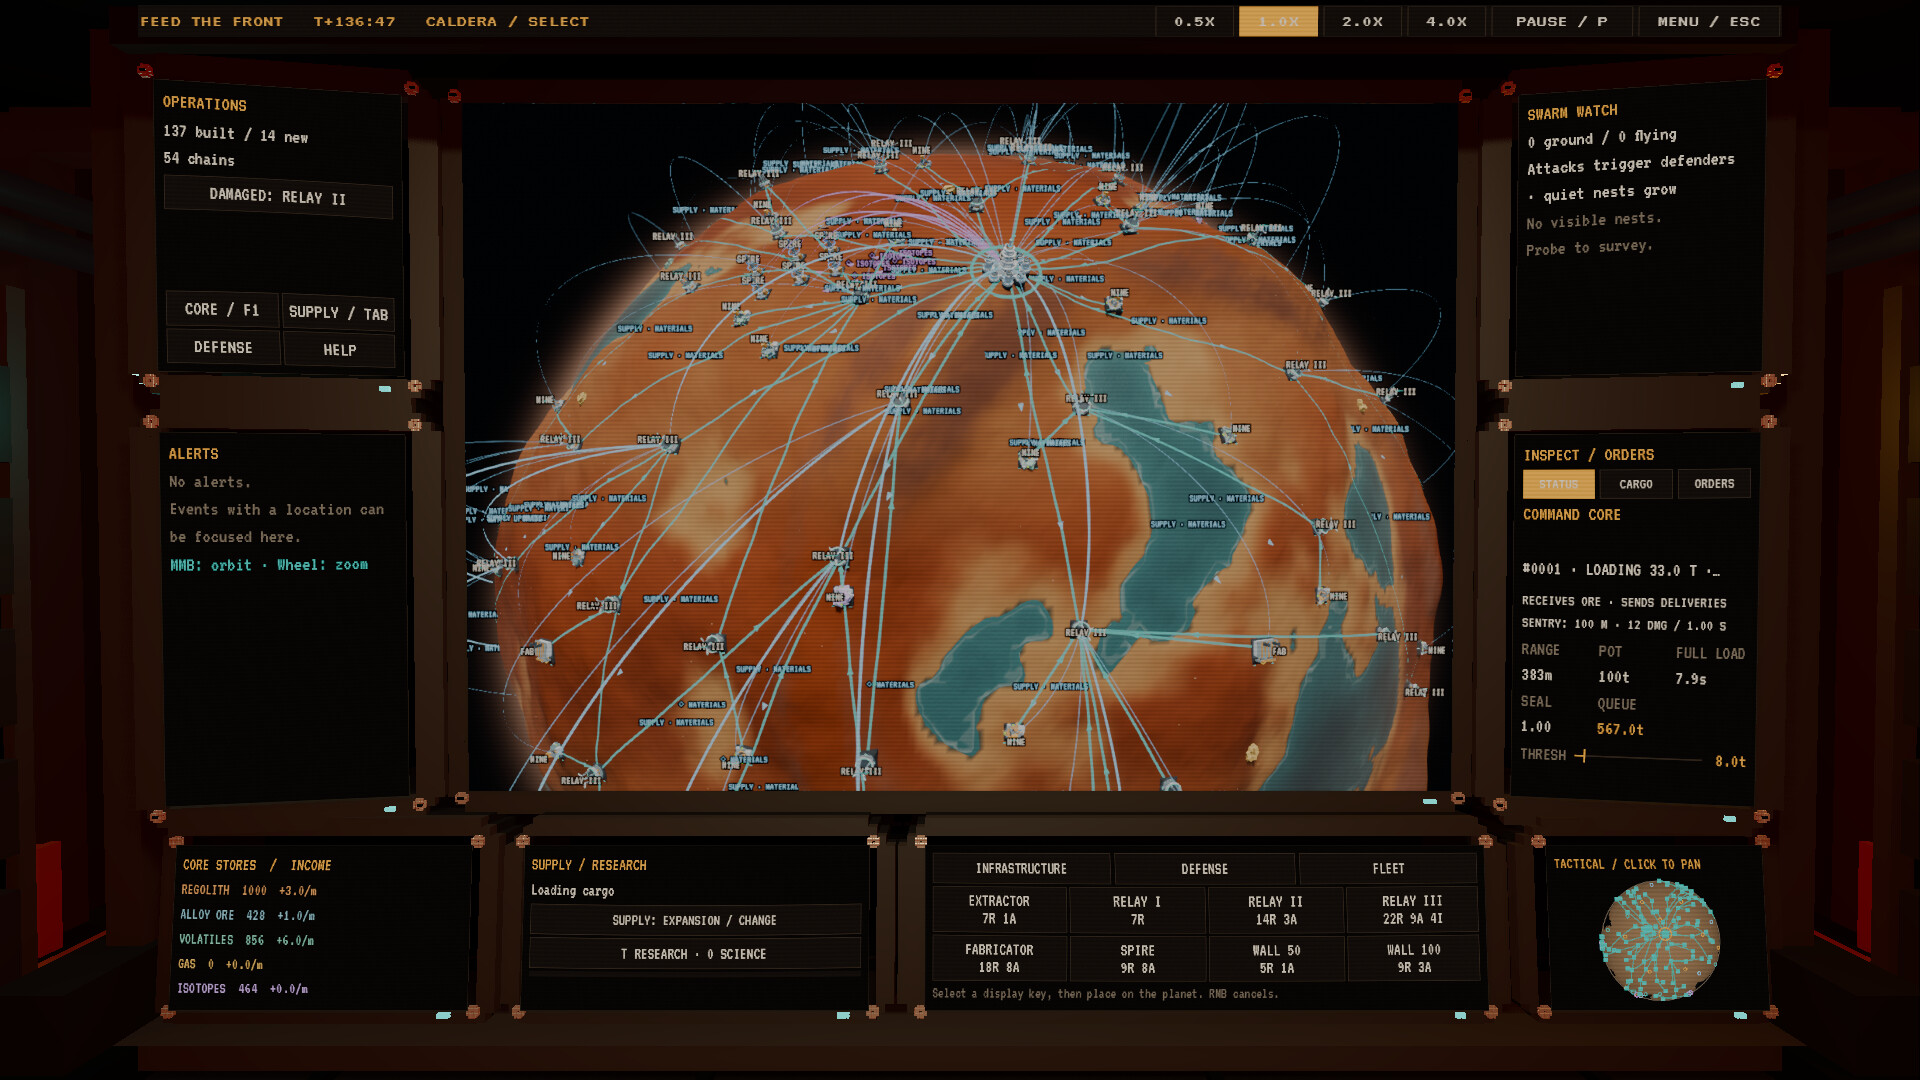The image size is (1920, 1080).
Task: Click the DAMAGED: RELAY II notice
Action: [278, 197]
